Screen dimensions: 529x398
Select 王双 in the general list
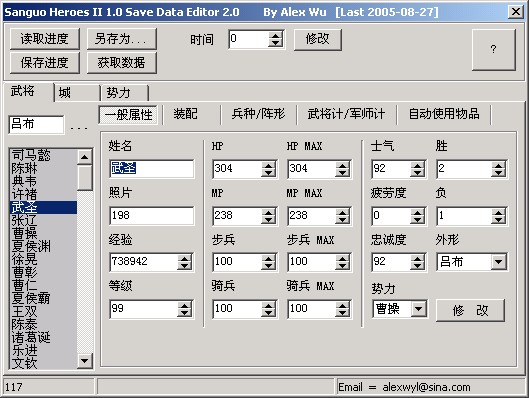pos(44,311)
